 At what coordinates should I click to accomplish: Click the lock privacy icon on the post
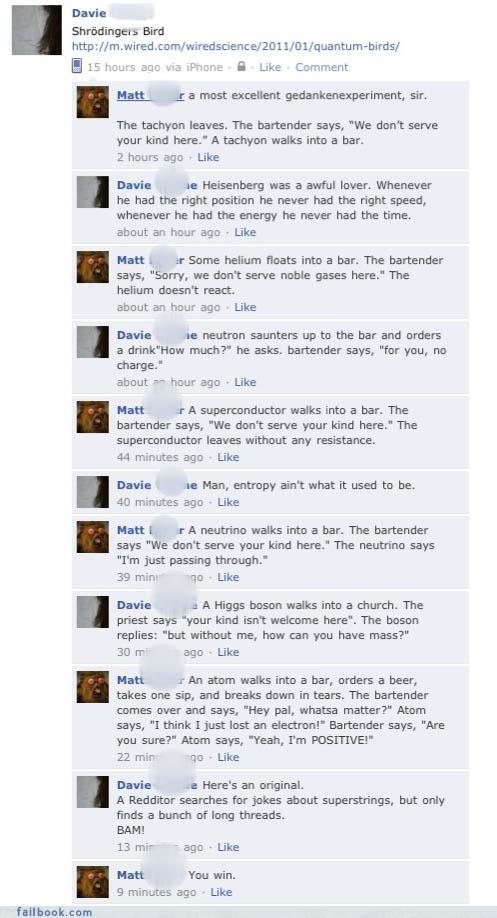coord(241,67)
